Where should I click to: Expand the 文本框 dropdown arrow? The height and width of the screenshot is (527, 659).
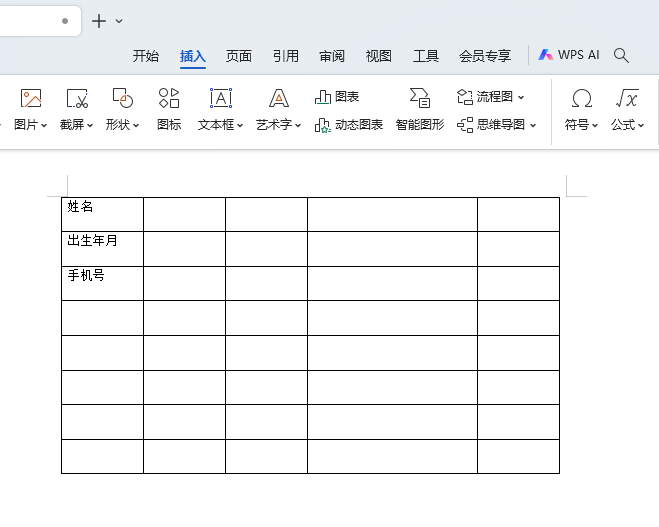[x=240, y=125]
